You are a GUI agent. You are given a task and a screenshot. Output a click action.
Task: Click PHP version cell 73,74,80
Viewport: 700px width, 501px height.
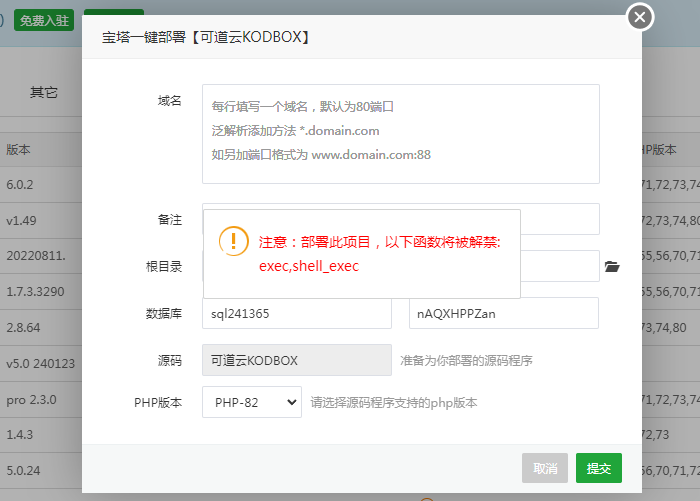(x=664, y=328)
